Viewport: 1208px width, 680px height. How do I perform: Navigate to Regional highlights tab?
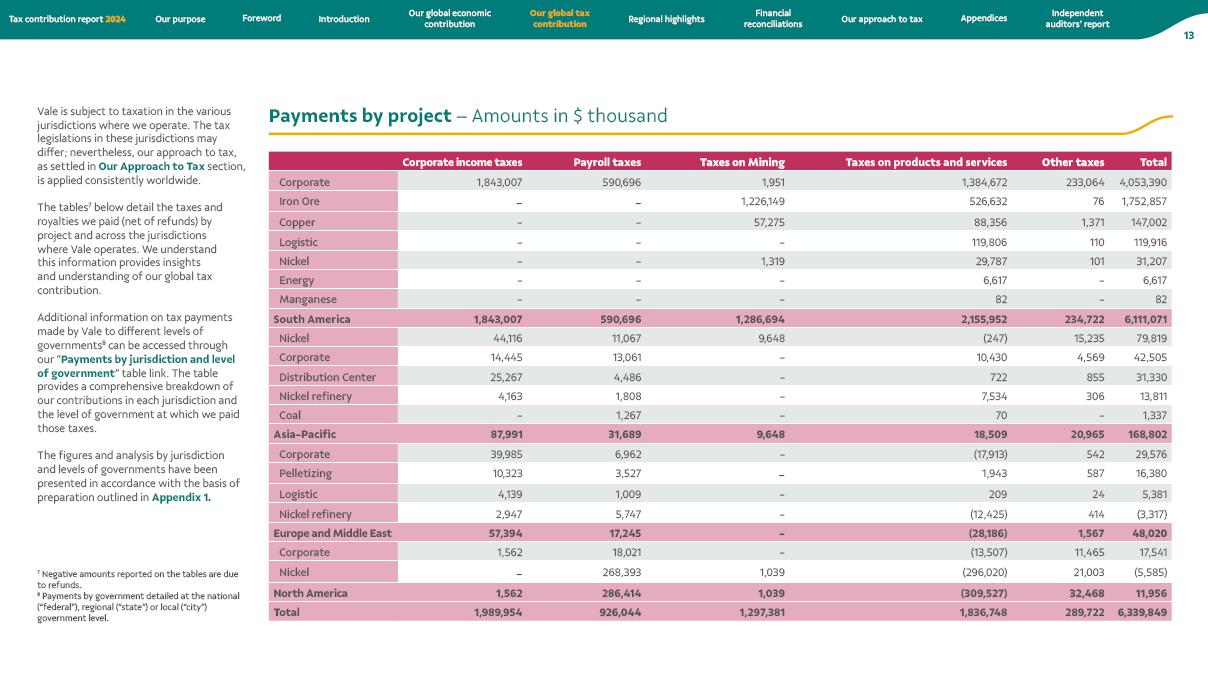click(x=666, y=19)
